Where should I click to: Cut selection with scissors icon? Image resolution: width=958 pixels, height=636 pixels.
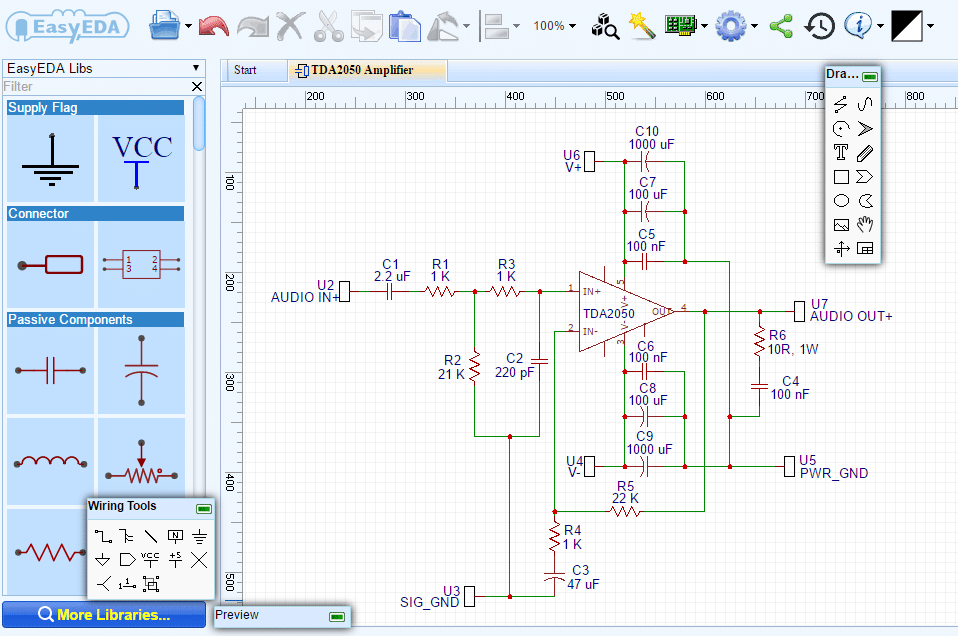pyautogui.click(x=328, y=26)
